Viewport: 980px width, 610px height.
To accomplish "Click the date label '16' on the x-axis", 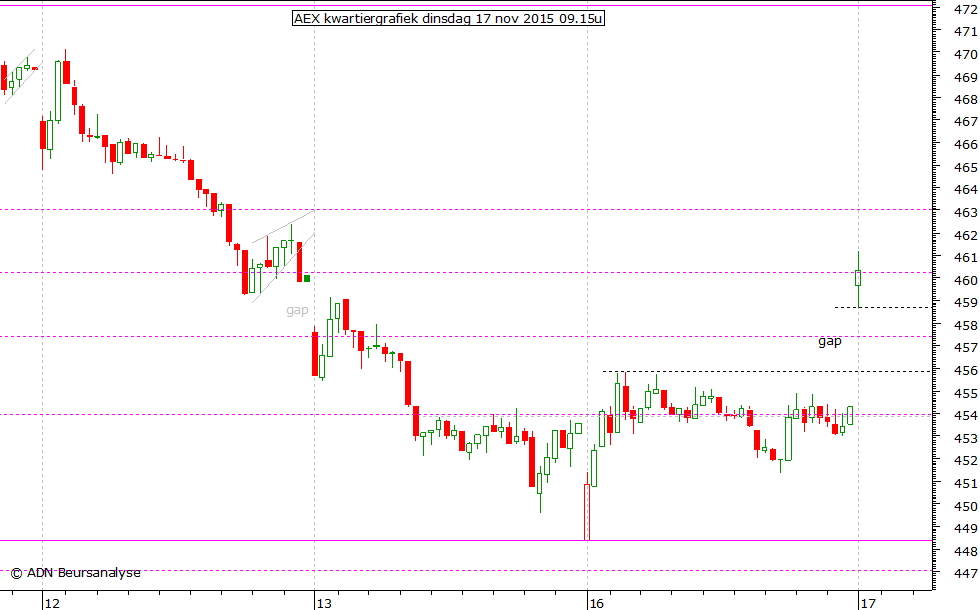I will point(597,603).
